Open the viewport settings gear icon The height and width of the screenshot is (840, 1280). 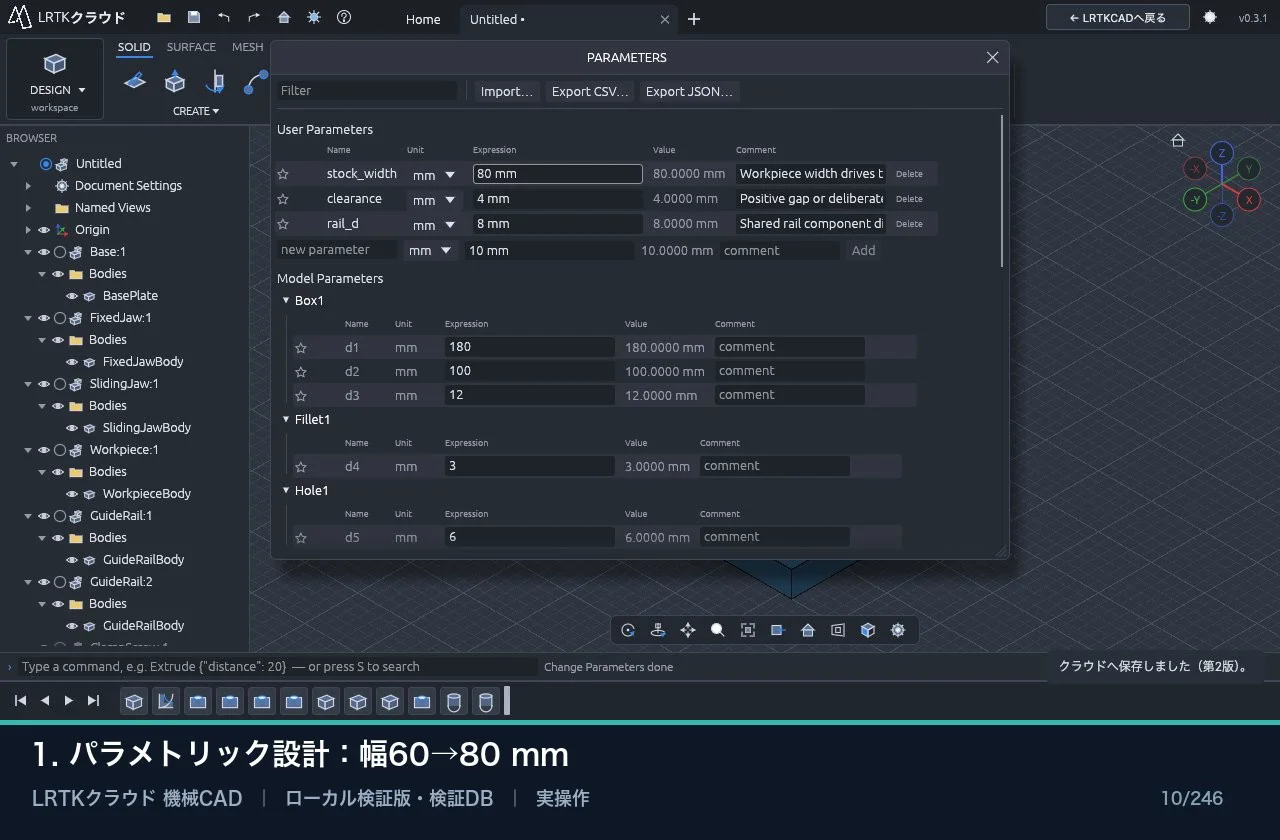click(x=898, y=630)
